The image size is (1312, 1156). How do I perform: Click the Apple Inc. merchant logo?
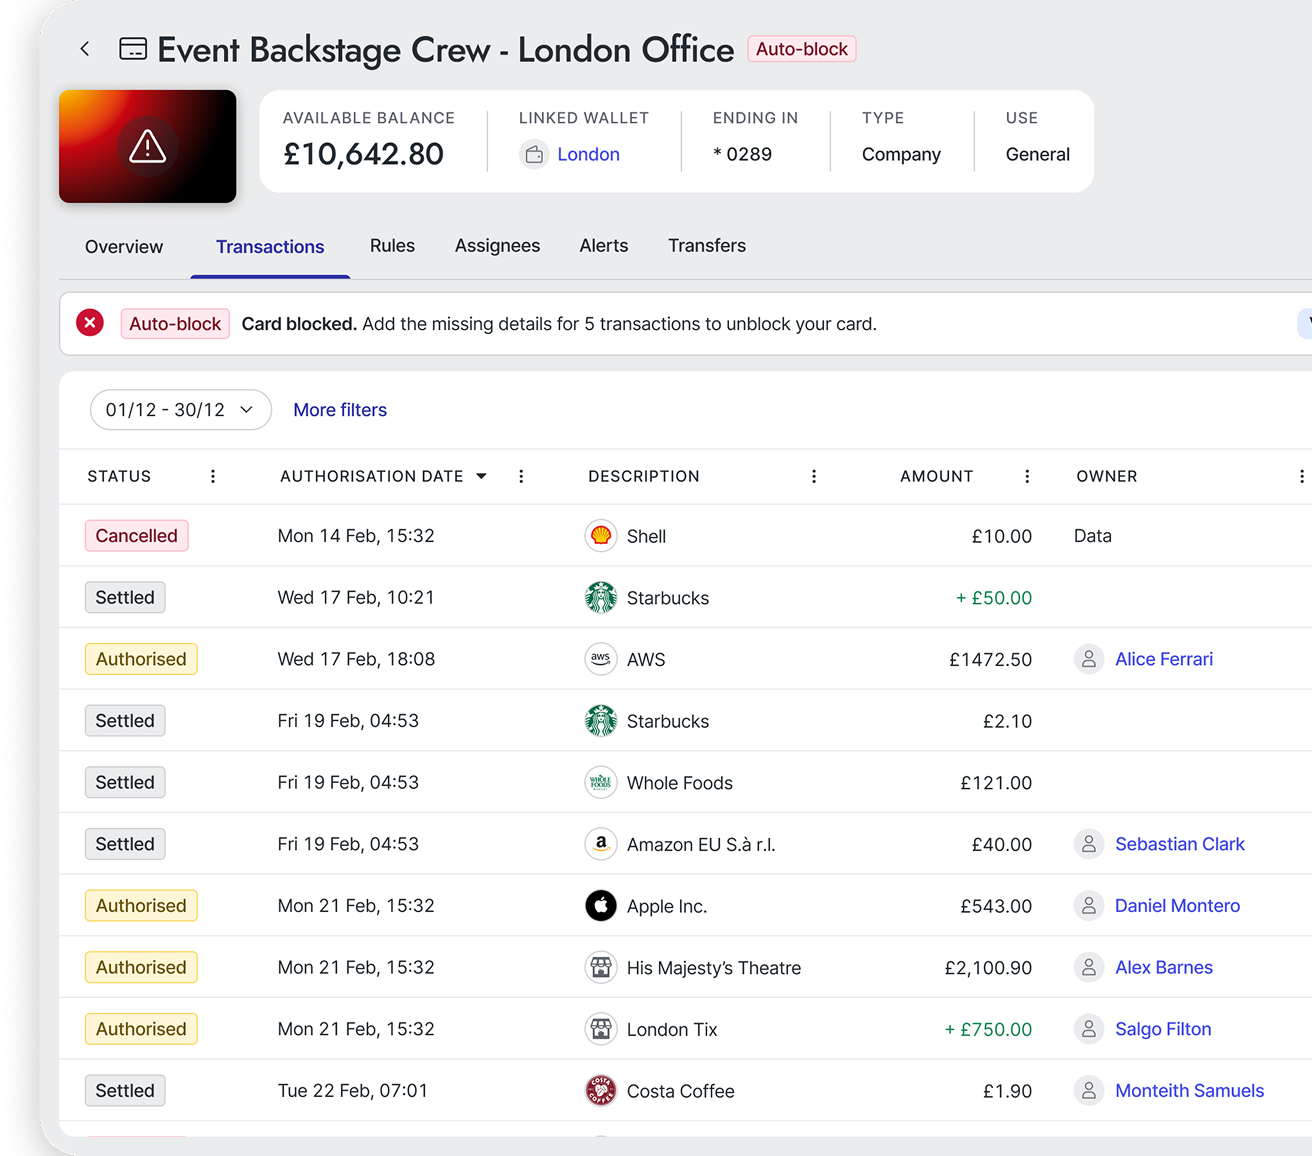pyautogui.click(x=600, y=906)
